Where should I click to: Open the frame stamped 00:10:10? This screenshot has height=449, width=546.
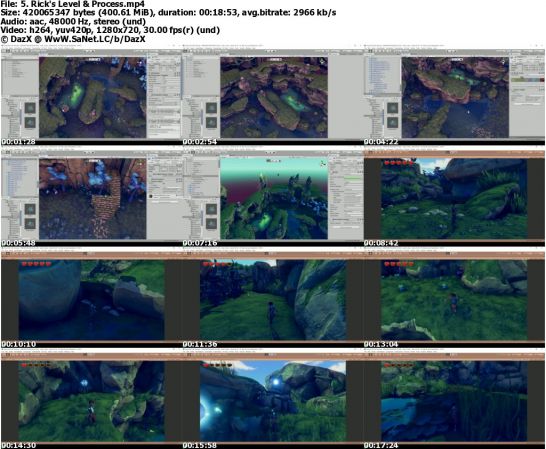point(91,297)
